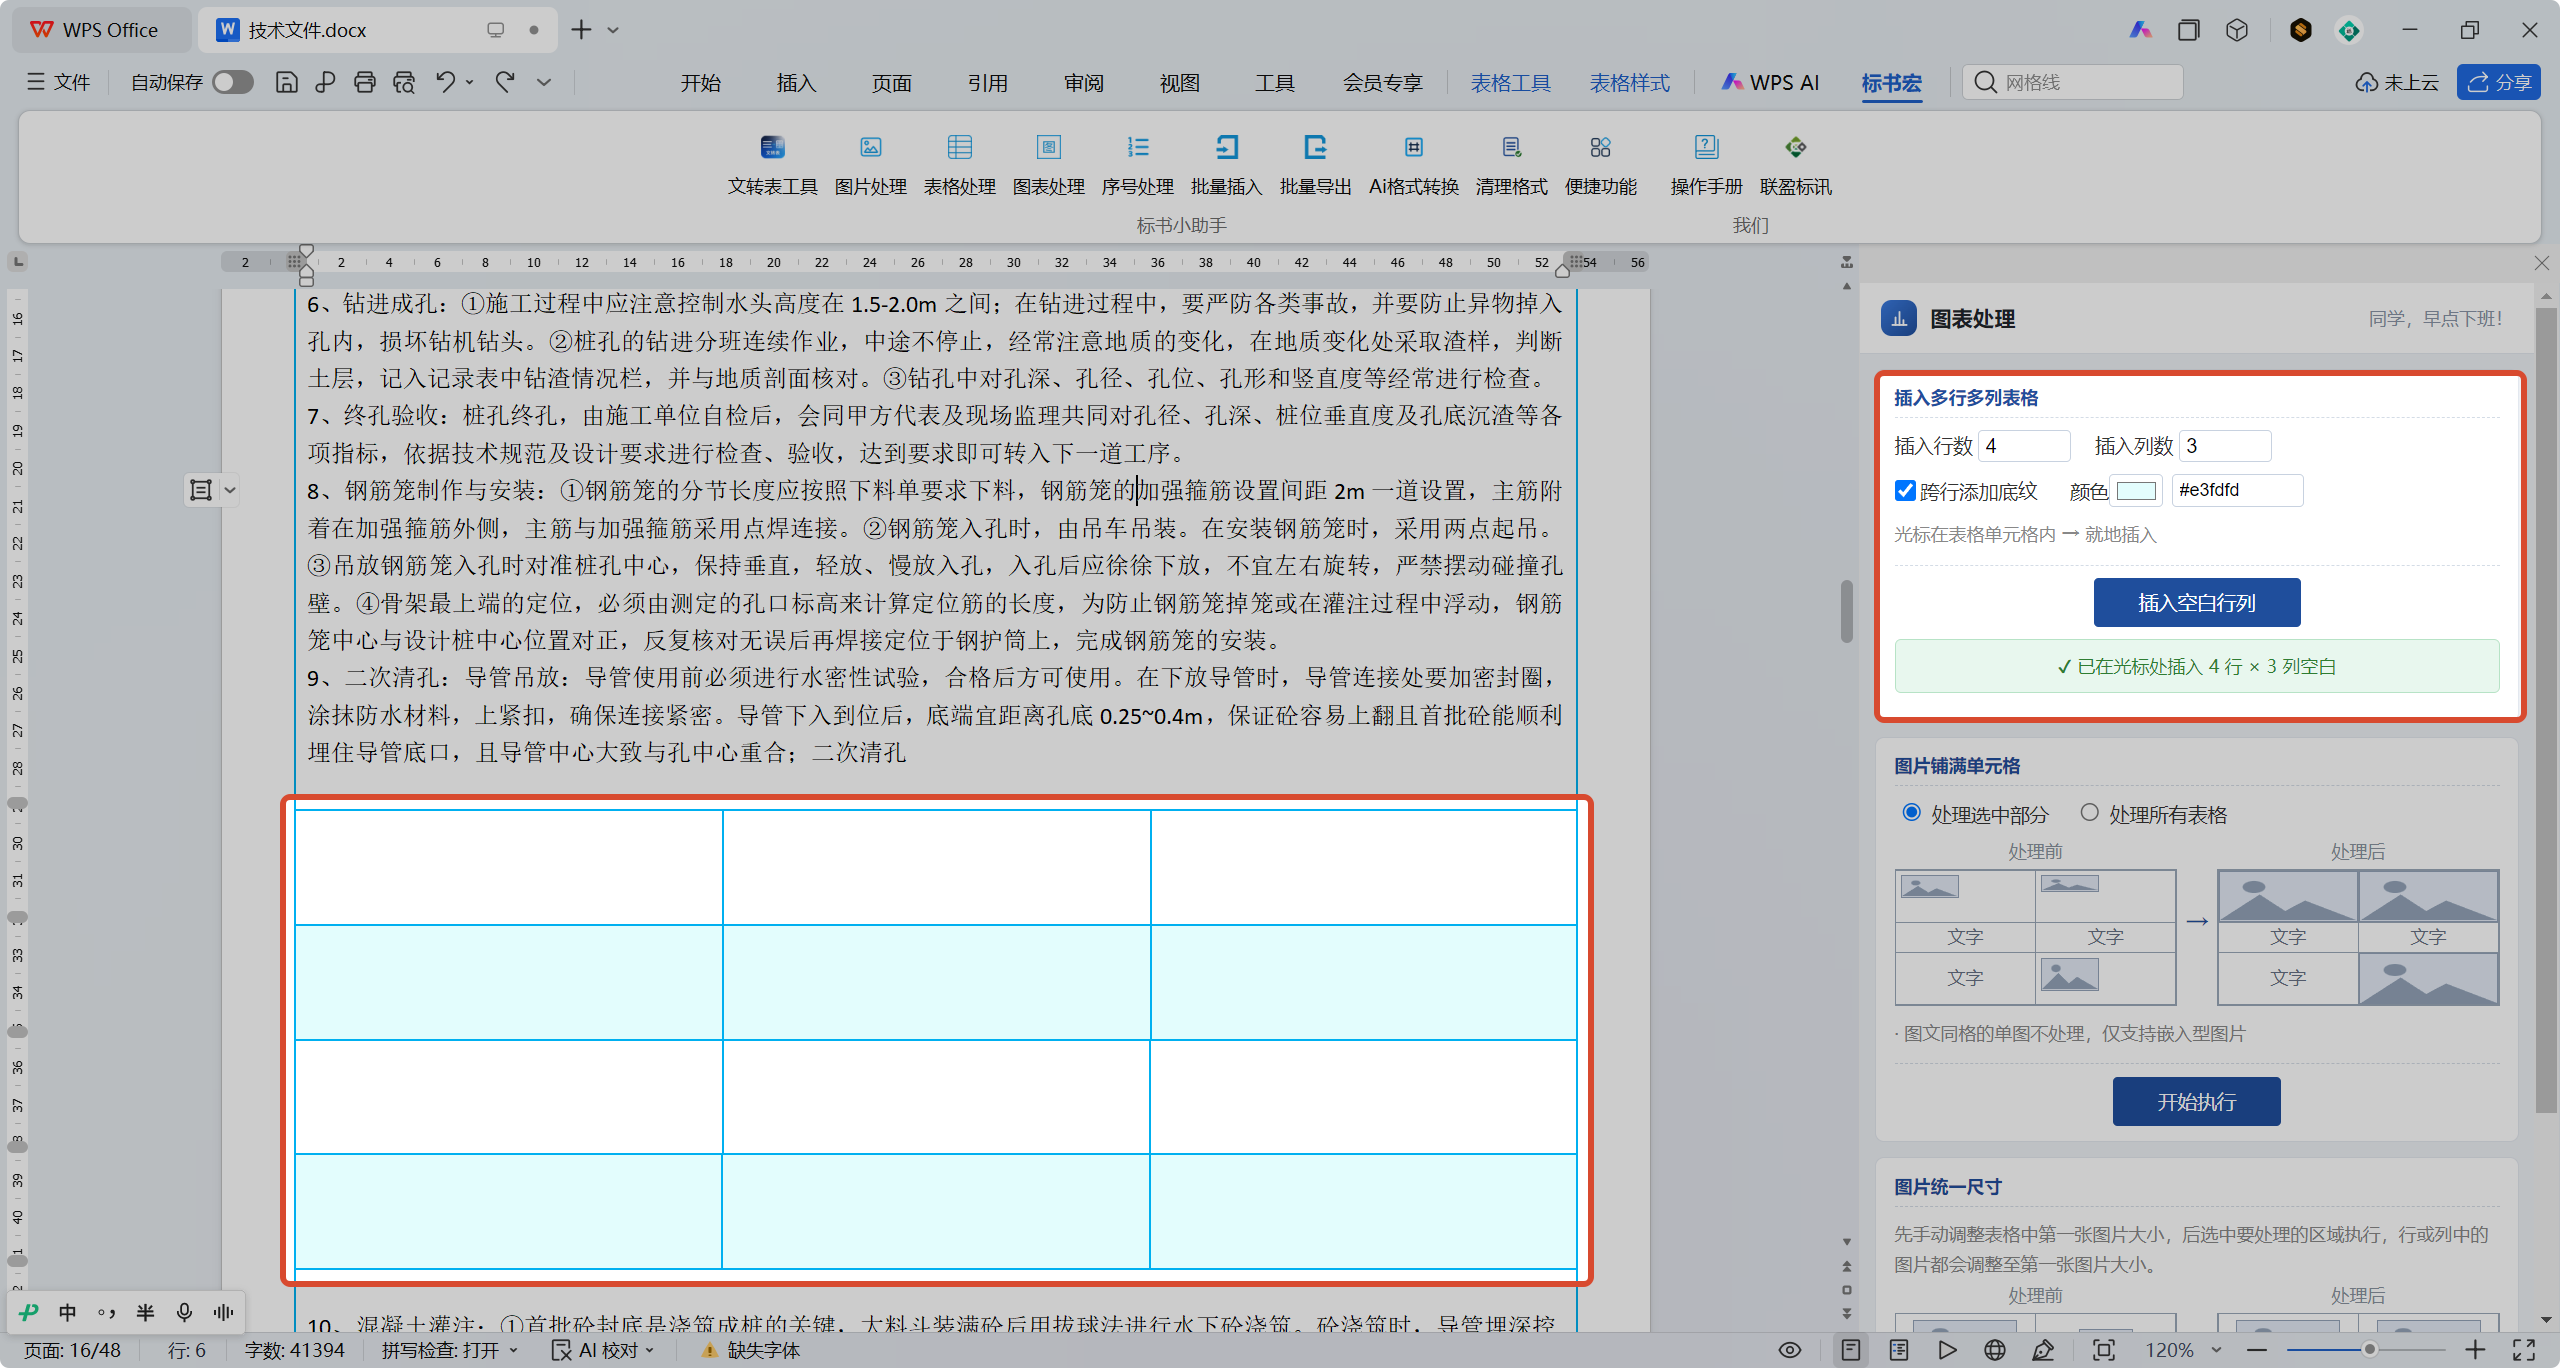
Task: Open the 表格处理 tool
Action: click(x=959, y=165)
